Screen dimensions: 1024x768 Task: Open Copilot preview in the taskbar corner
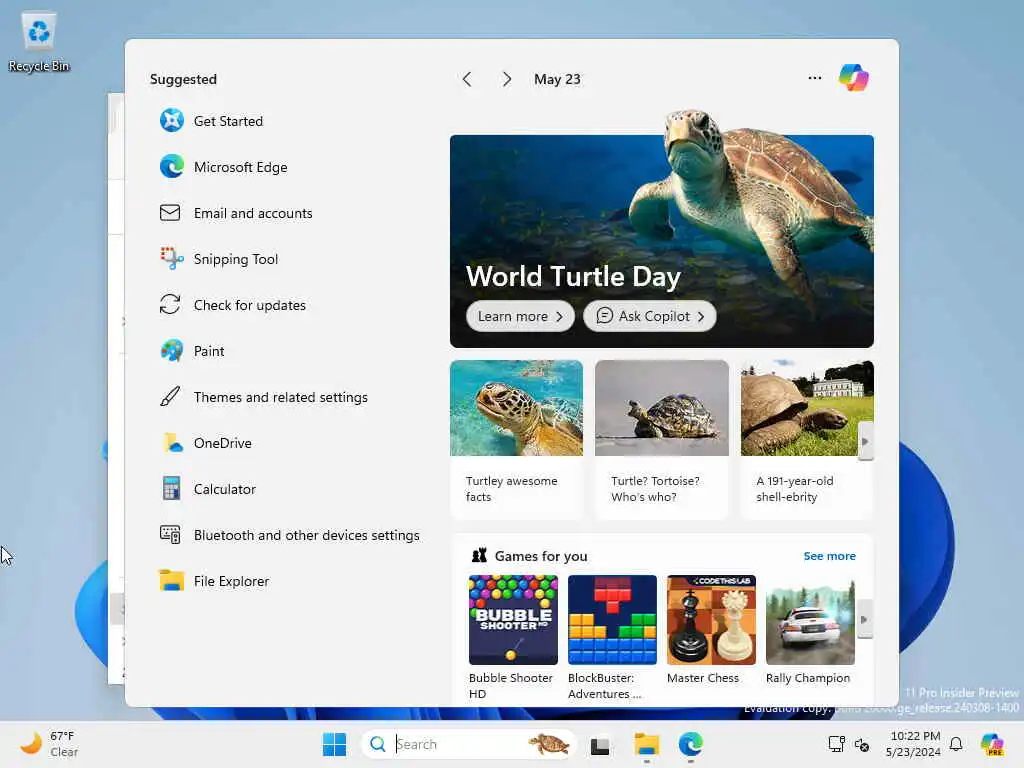click(x=992, y=744)
